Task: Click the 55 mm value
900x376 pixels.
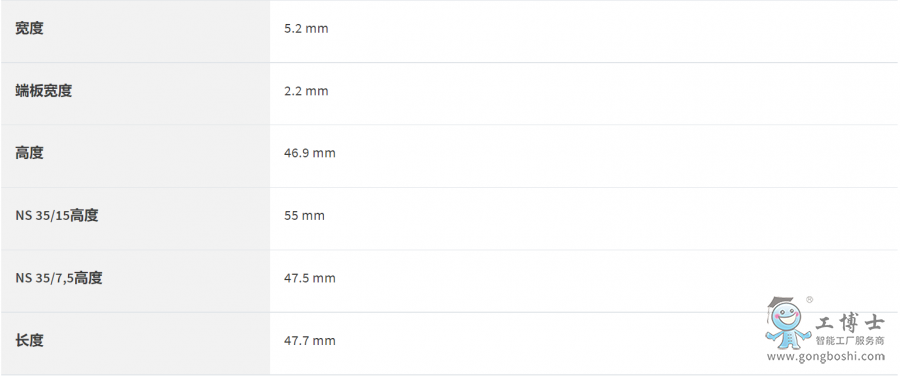Action: coord(304,216)
